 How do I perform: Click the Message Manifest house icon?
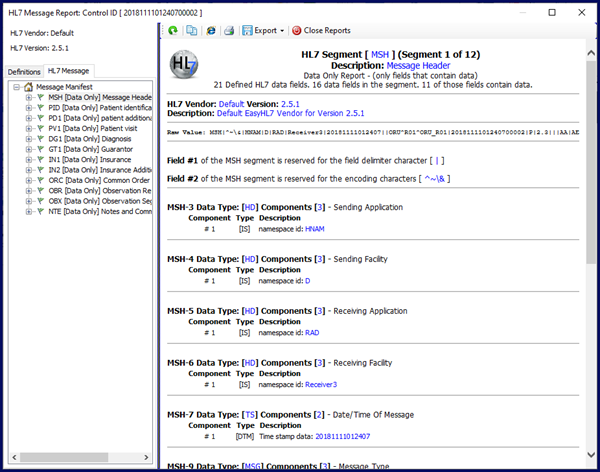[x=28, y=87]
